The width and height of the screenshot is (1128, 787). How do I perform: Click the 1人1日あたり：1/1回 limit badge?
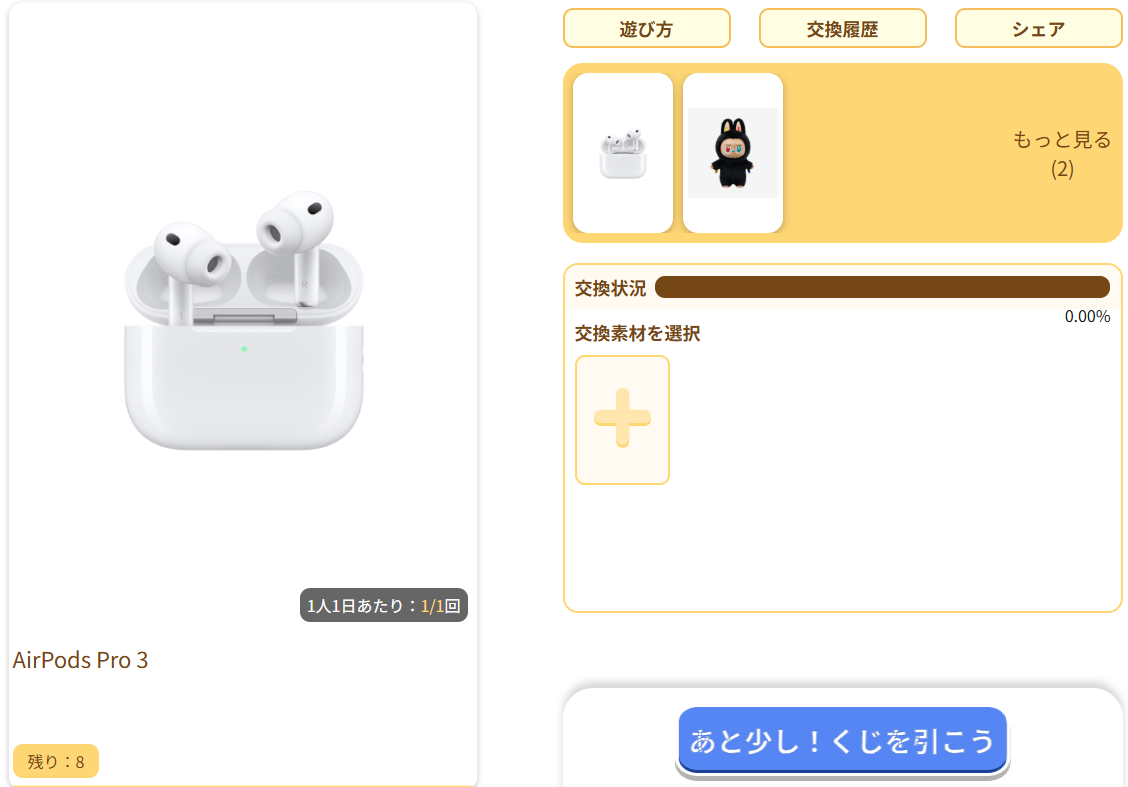tap(383, 605)
